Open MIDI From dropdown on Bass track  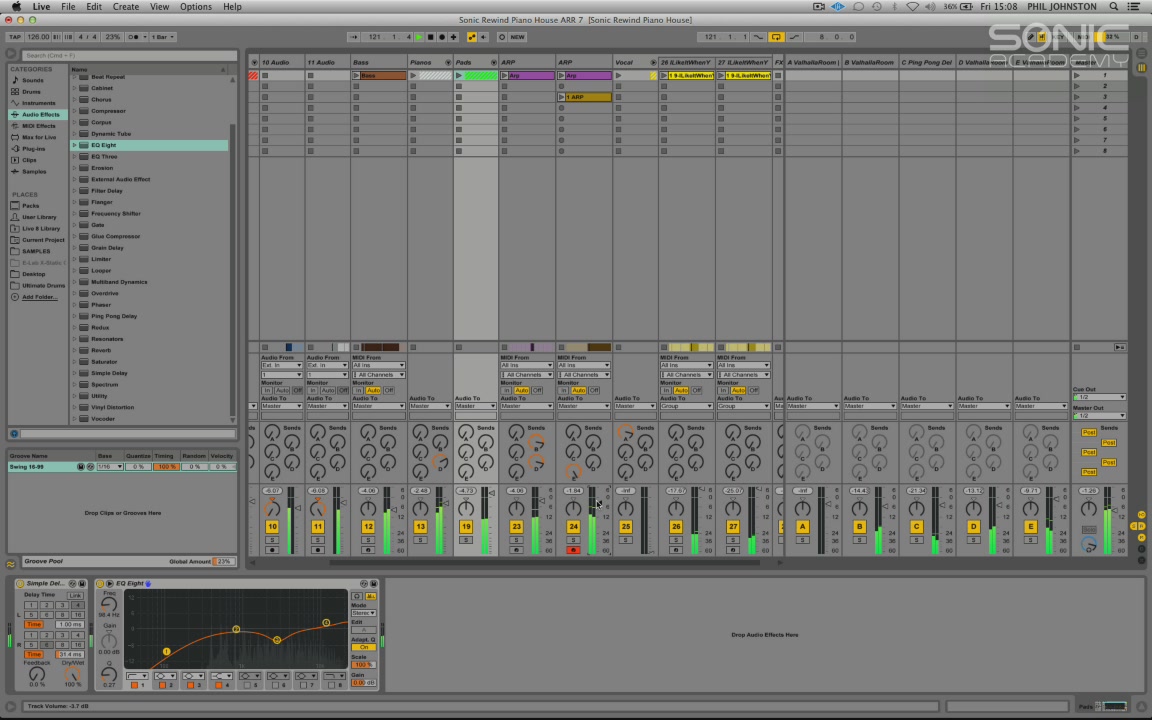pyautogui.click(x=378, y=365)
